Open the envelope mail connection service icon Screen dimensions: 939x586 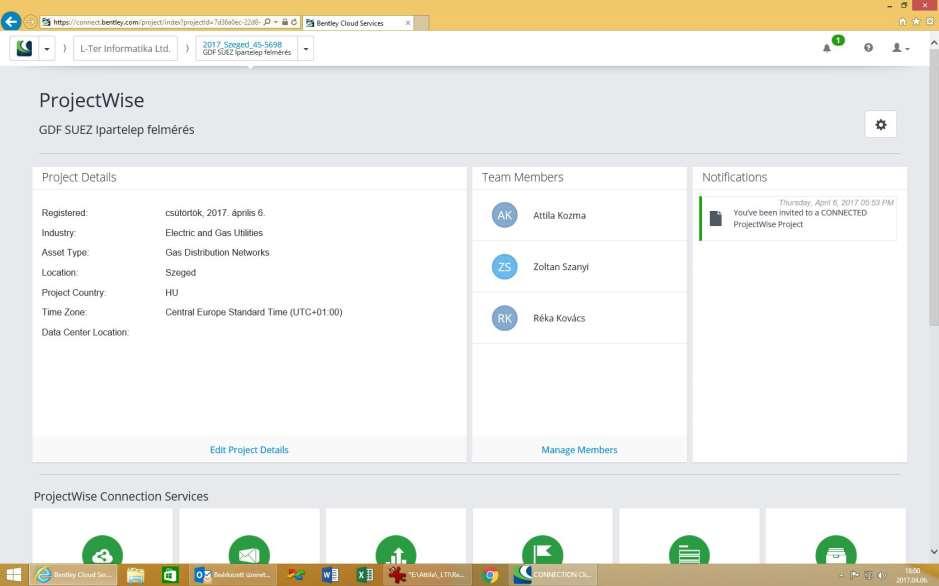[x=249, y=552]
